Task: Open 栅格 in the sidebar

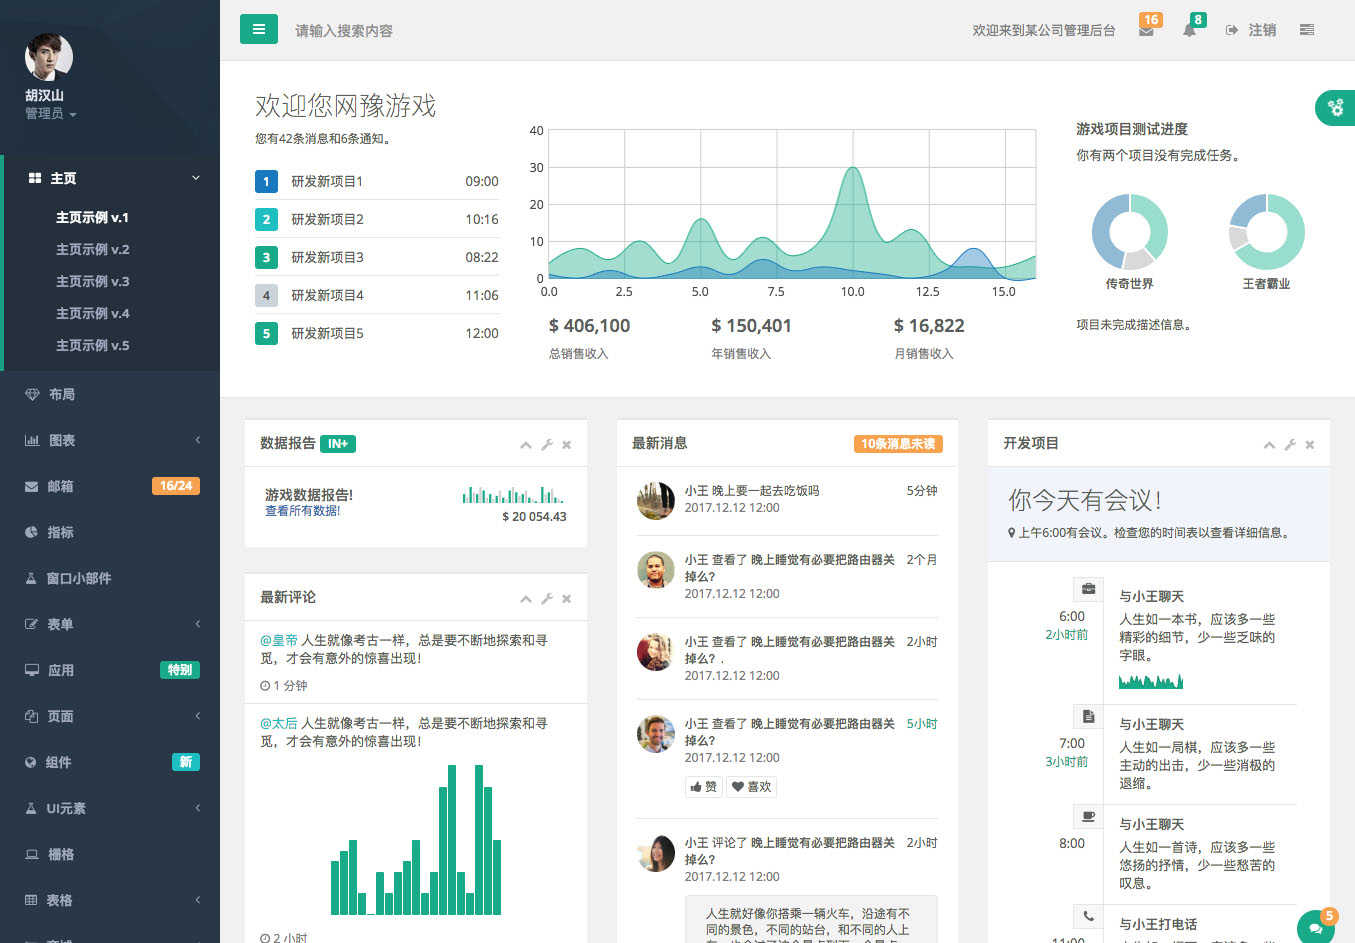Action: 110,854
